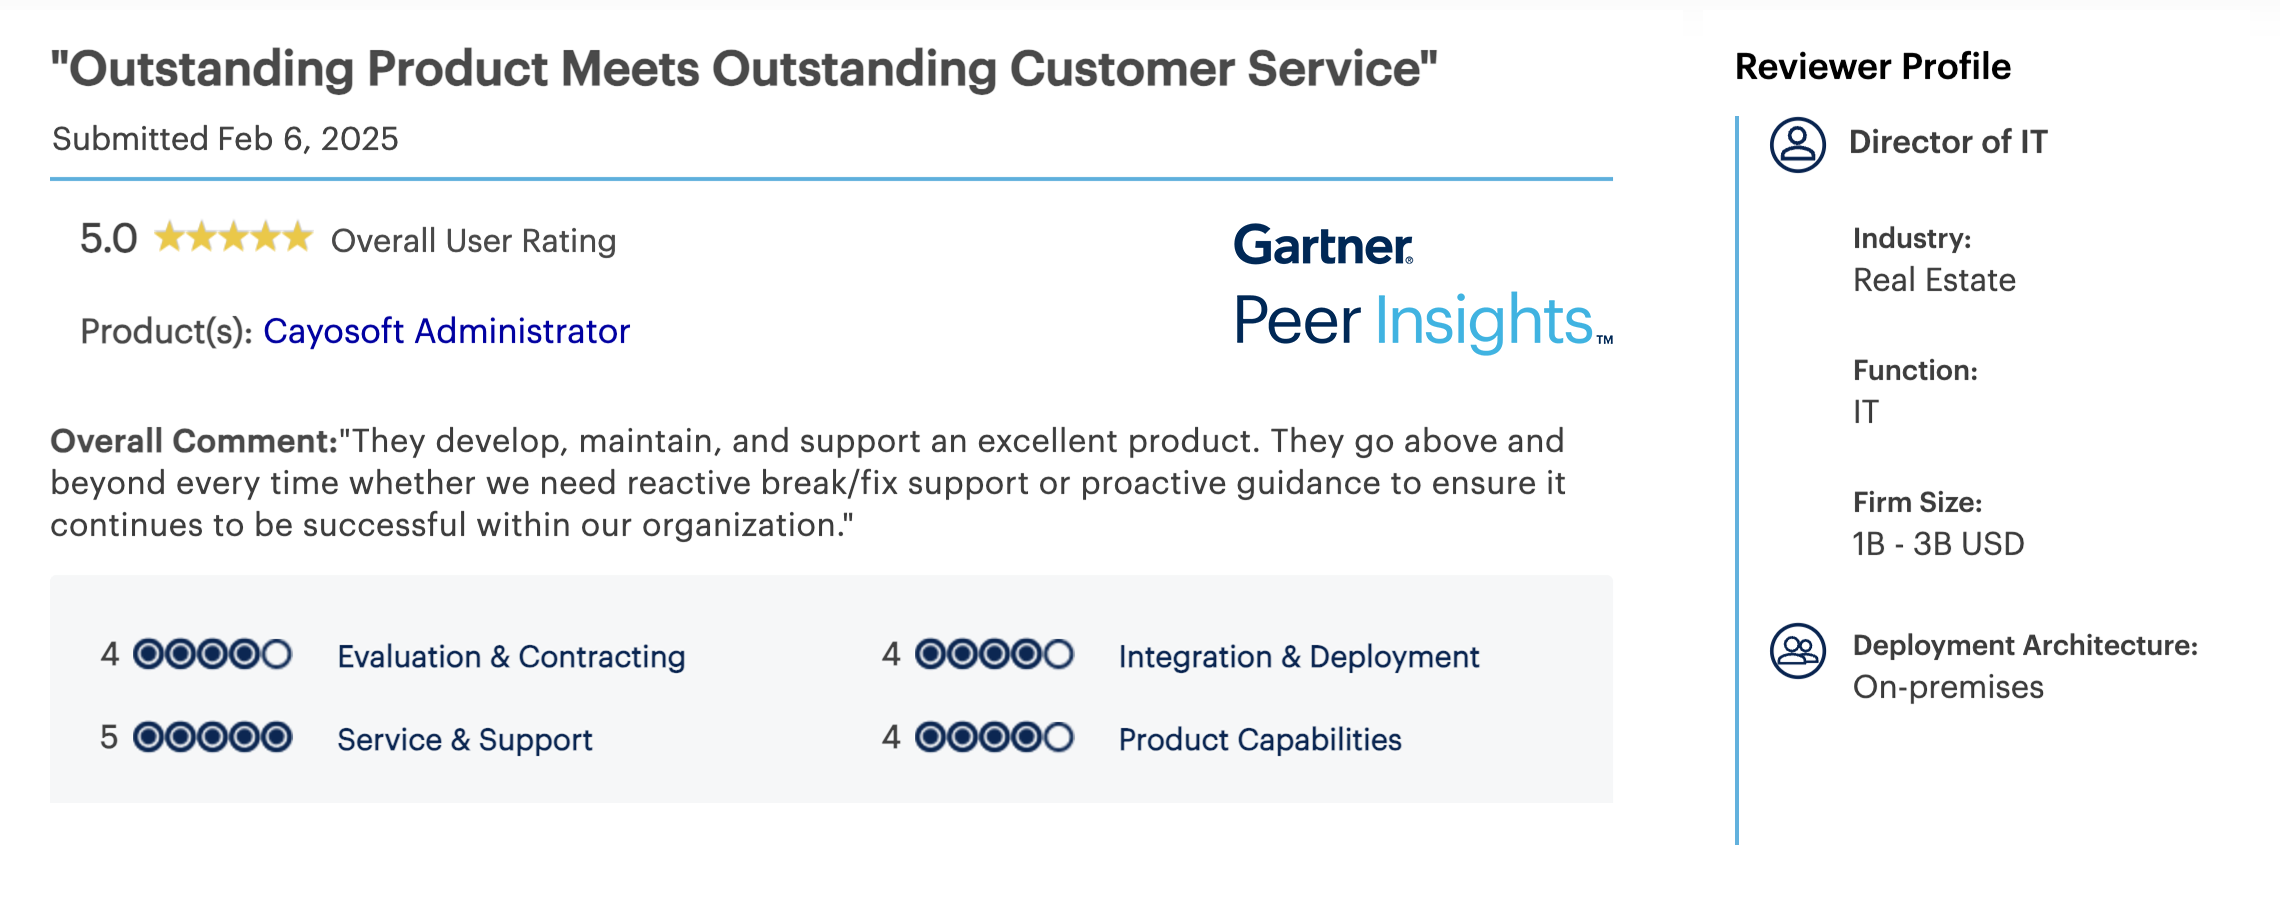Click the Integration & Deployment rating dots
This screenshot has height=920, width=2280.
tap(994, 655)
